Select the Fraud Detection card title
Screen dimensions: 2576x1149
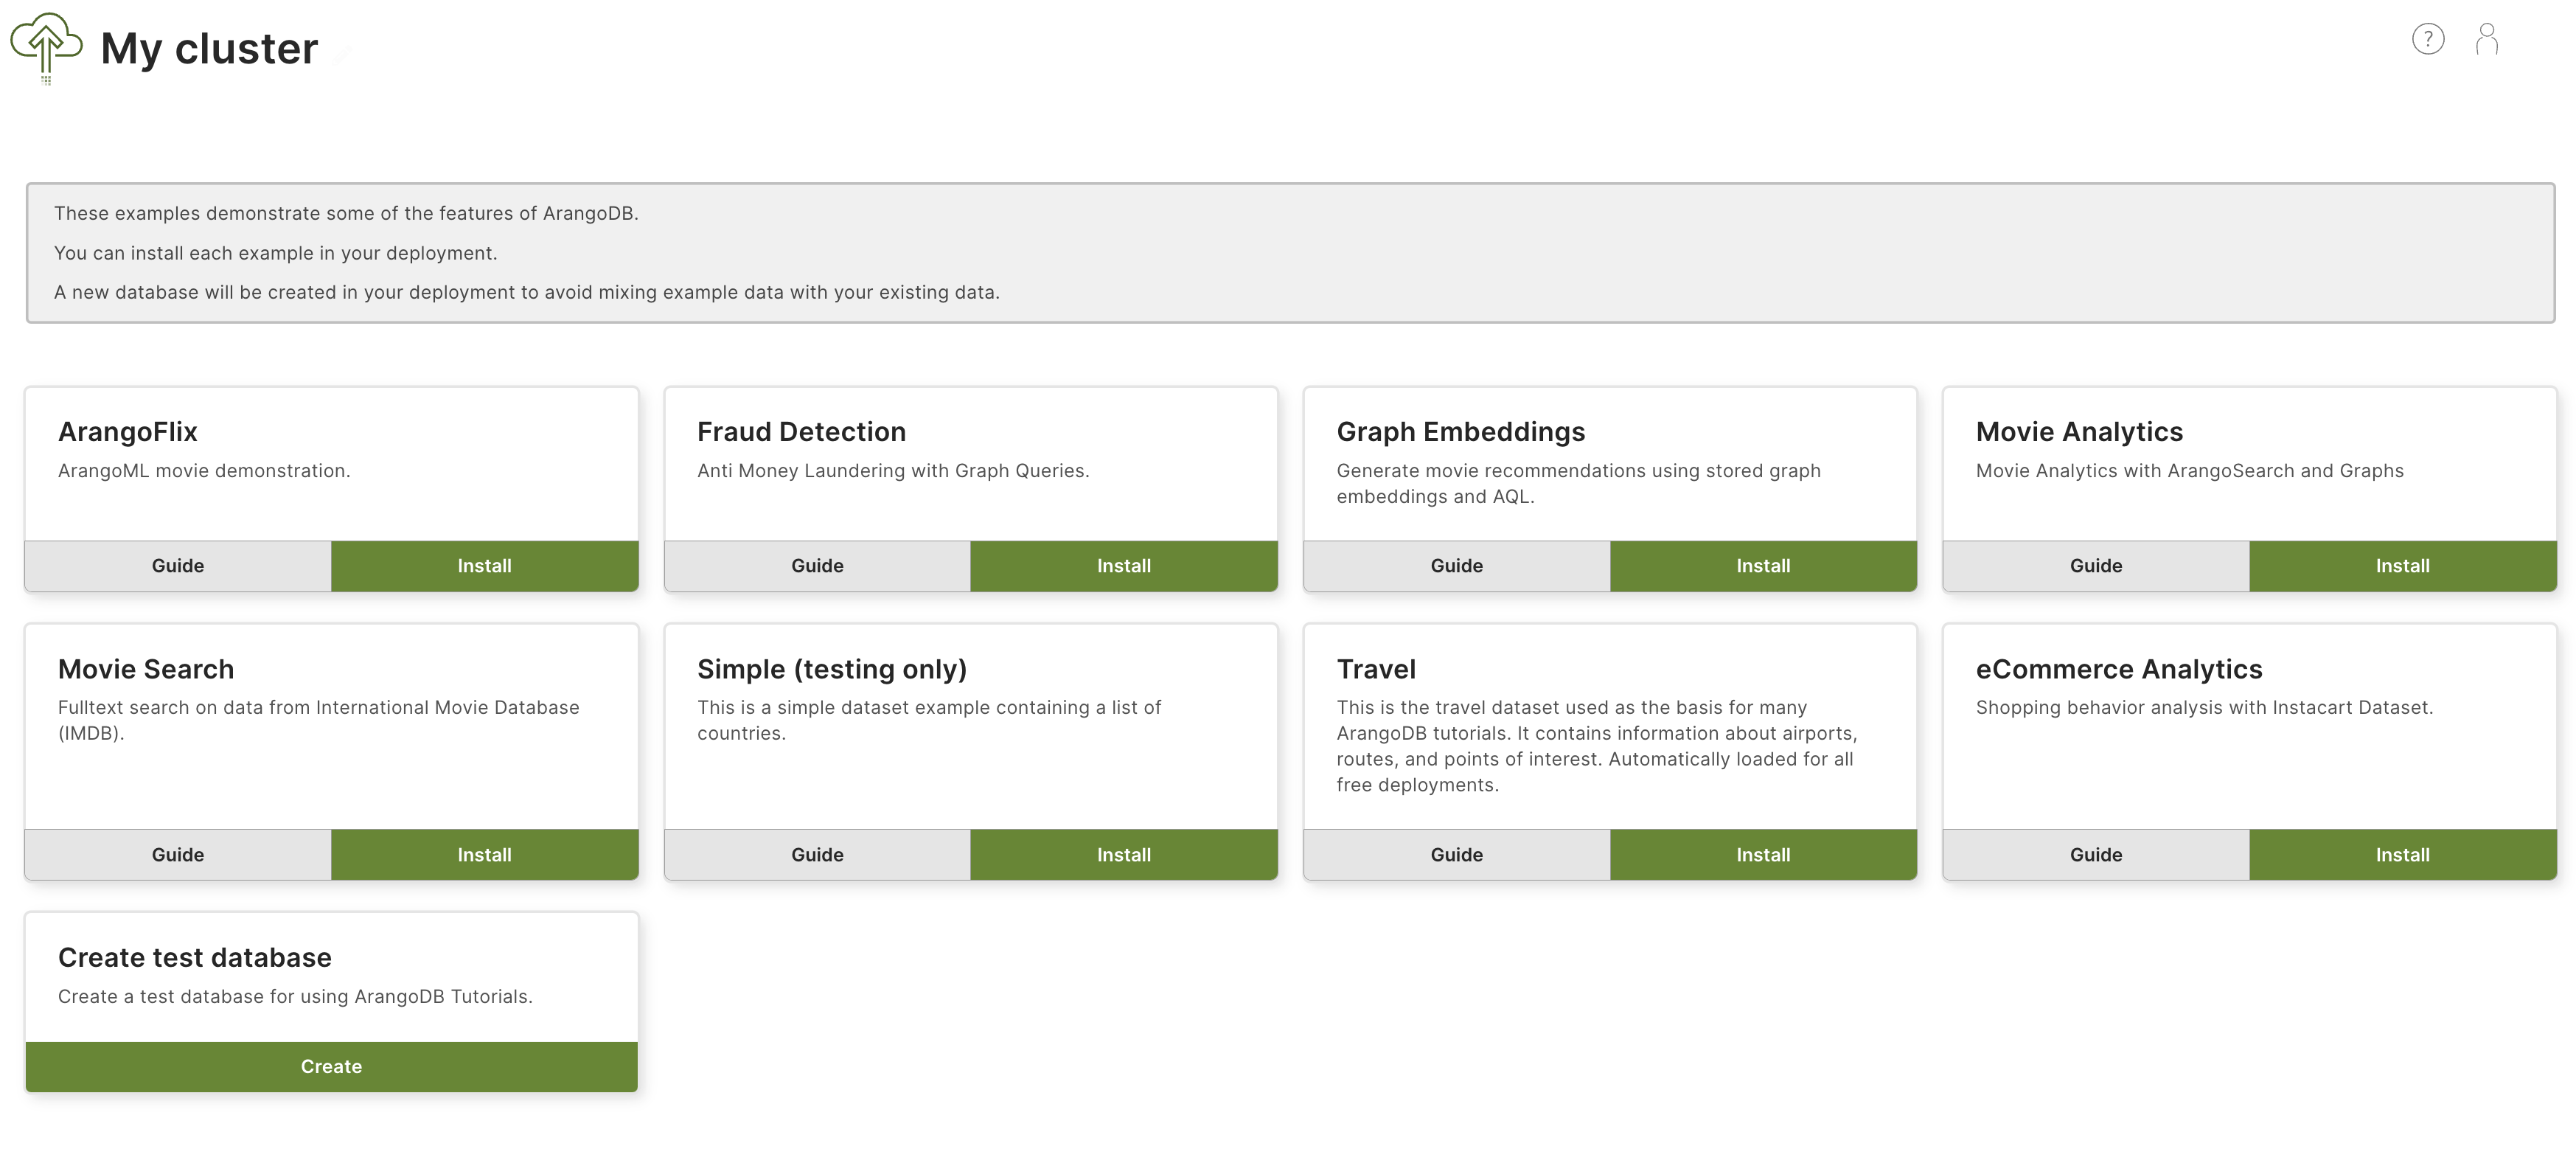click(801, 432)
